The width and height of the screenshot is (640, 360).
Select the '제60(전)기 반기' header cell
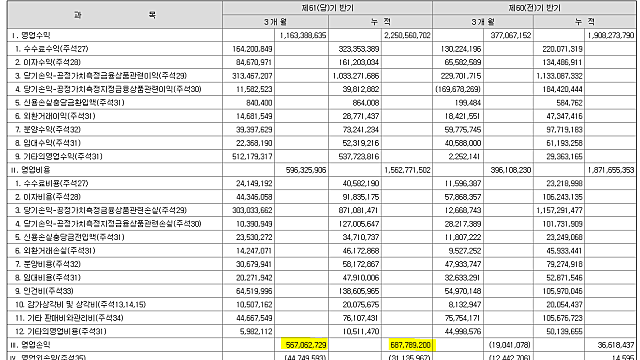(534, 8)
